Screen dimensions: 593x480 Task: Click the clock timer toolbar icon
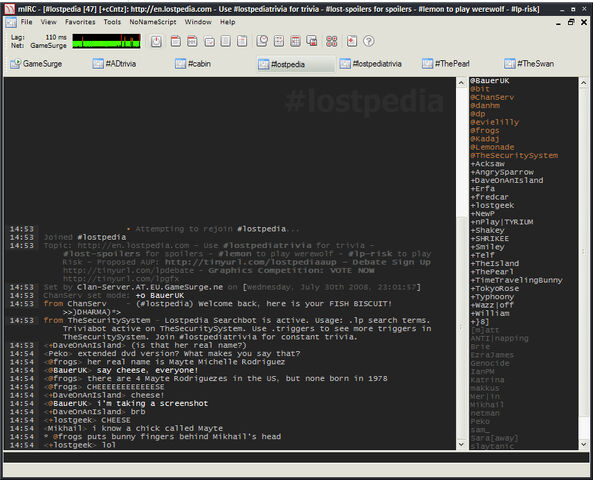pos(262,41)
